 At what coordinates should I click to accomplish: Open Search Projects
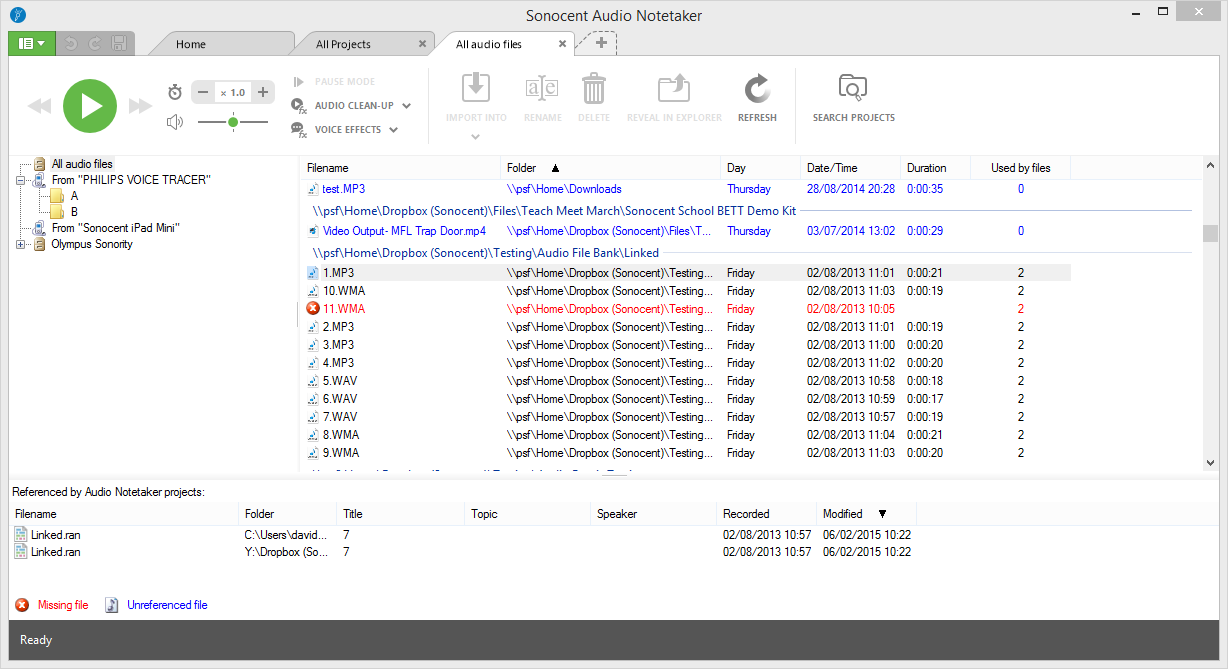[853, 90]
